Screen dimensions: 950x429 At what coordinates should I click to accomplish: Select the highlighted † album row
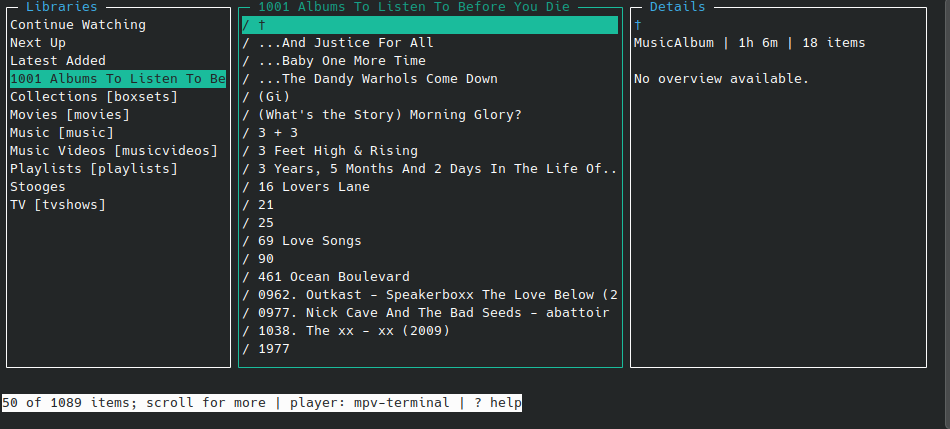click(430, 25)
